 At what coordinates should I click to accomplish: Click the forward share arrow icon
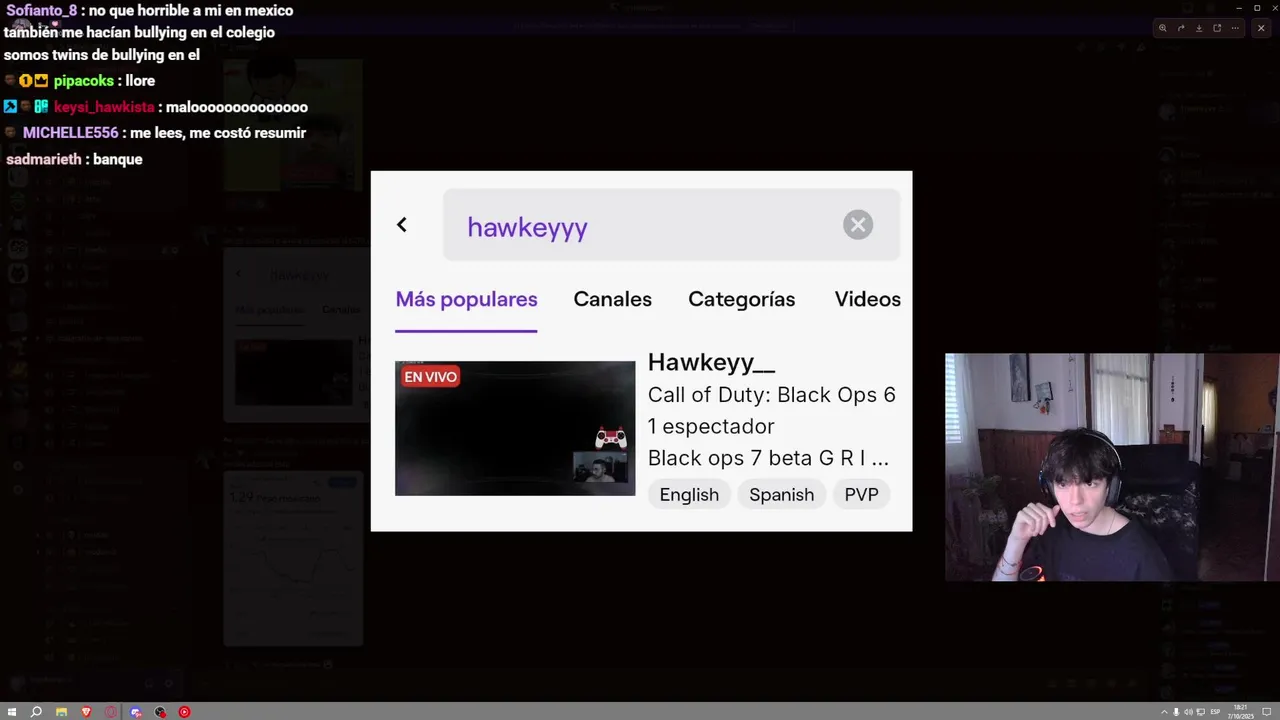(x=1181, y=28)
